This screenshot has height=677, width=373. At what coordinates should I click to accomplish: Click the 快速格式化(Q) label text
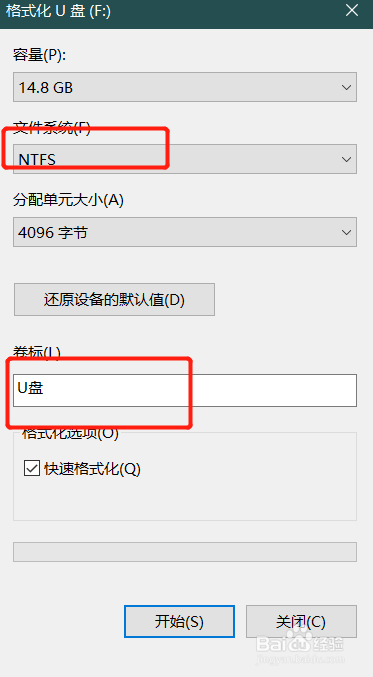click(x=92, y=469)
